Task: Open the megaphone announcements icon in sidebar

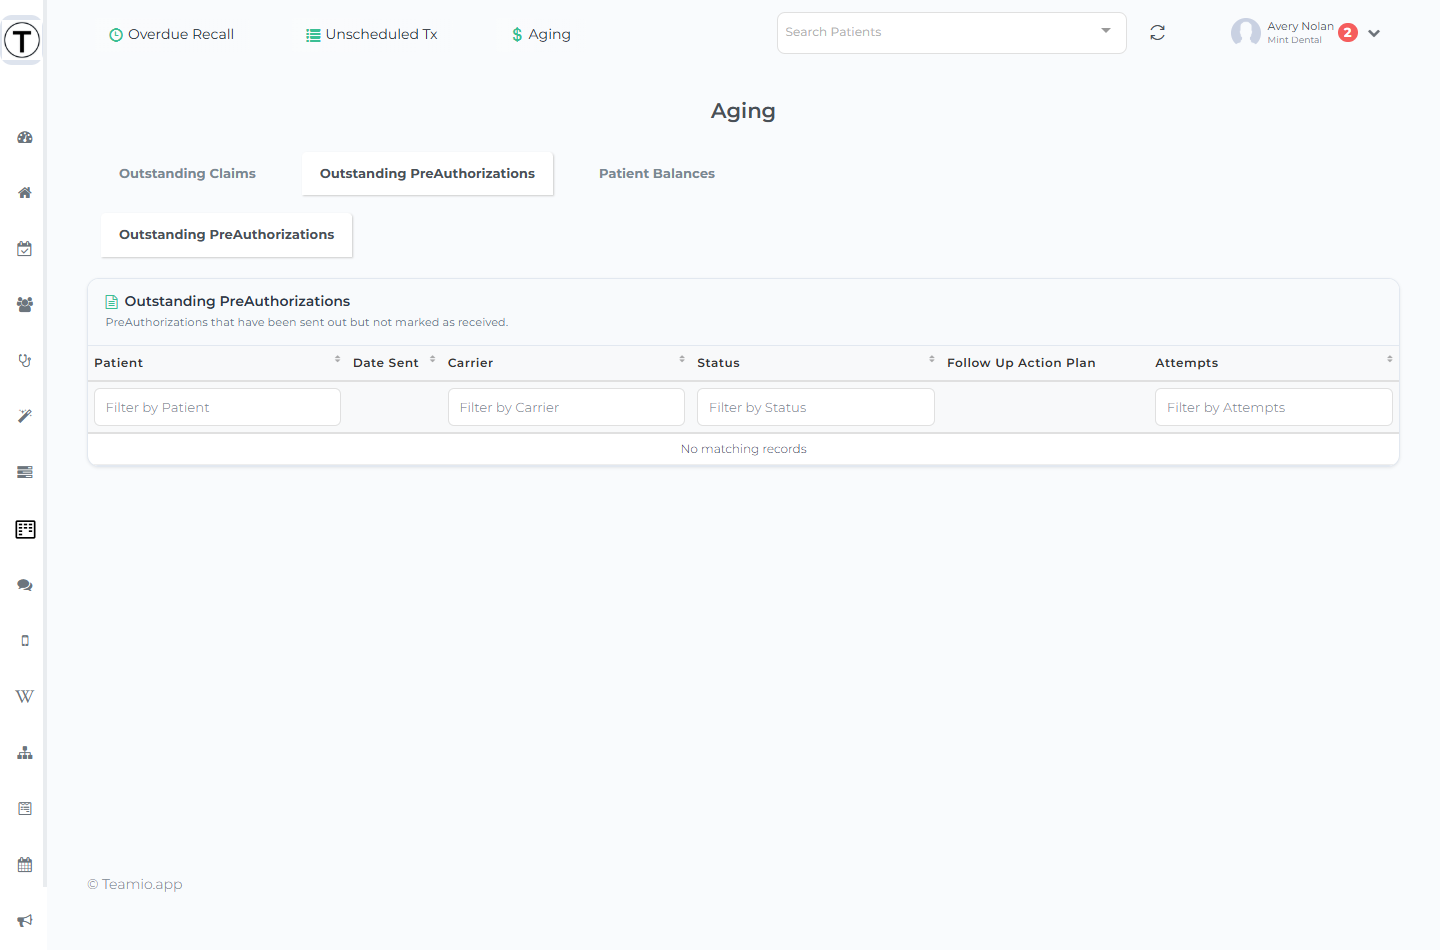Action: point(25,920)
